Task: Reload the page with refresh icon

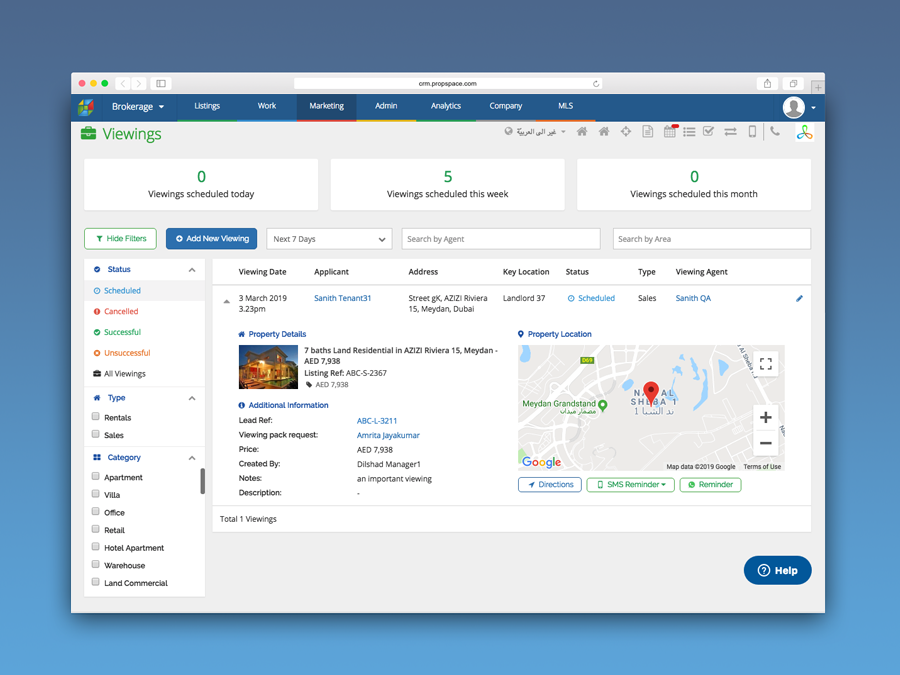Action: coord(596,84)
